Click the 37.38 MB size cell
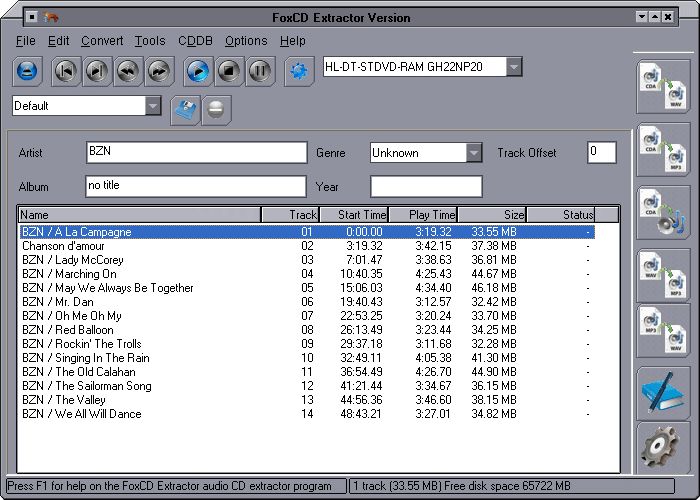Image resolution: width=700 pixels, height=500 pixels. coord(494,246)
